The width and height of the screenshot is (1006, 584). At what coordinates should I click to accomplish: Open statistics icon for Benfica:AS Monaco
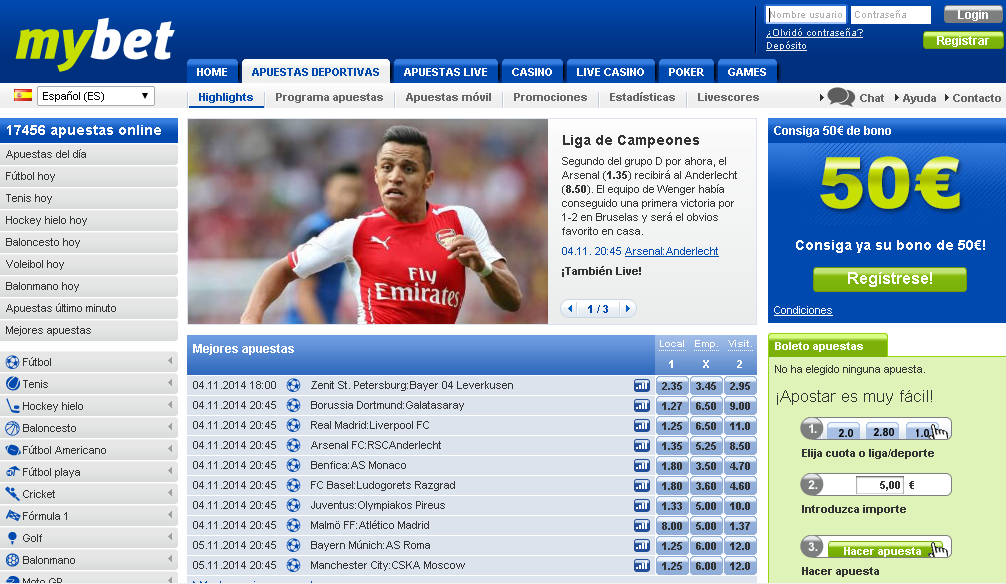[642, 465]
